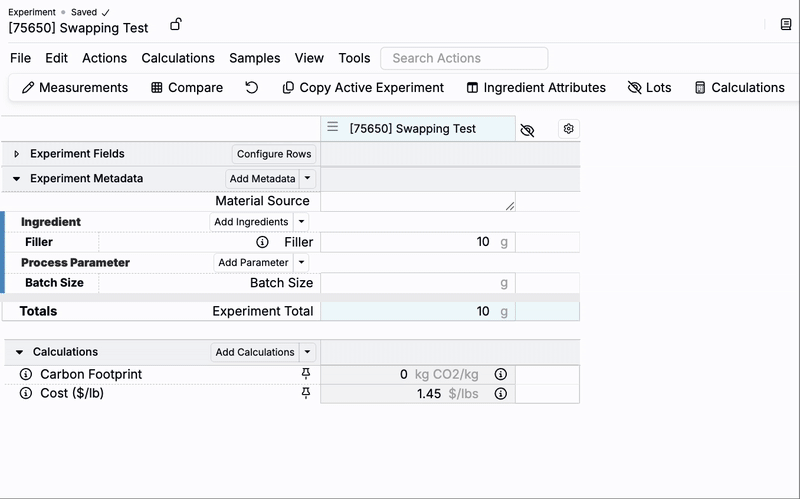Click the Configure Rows button
800x499 pixels.
click(274, 154)
